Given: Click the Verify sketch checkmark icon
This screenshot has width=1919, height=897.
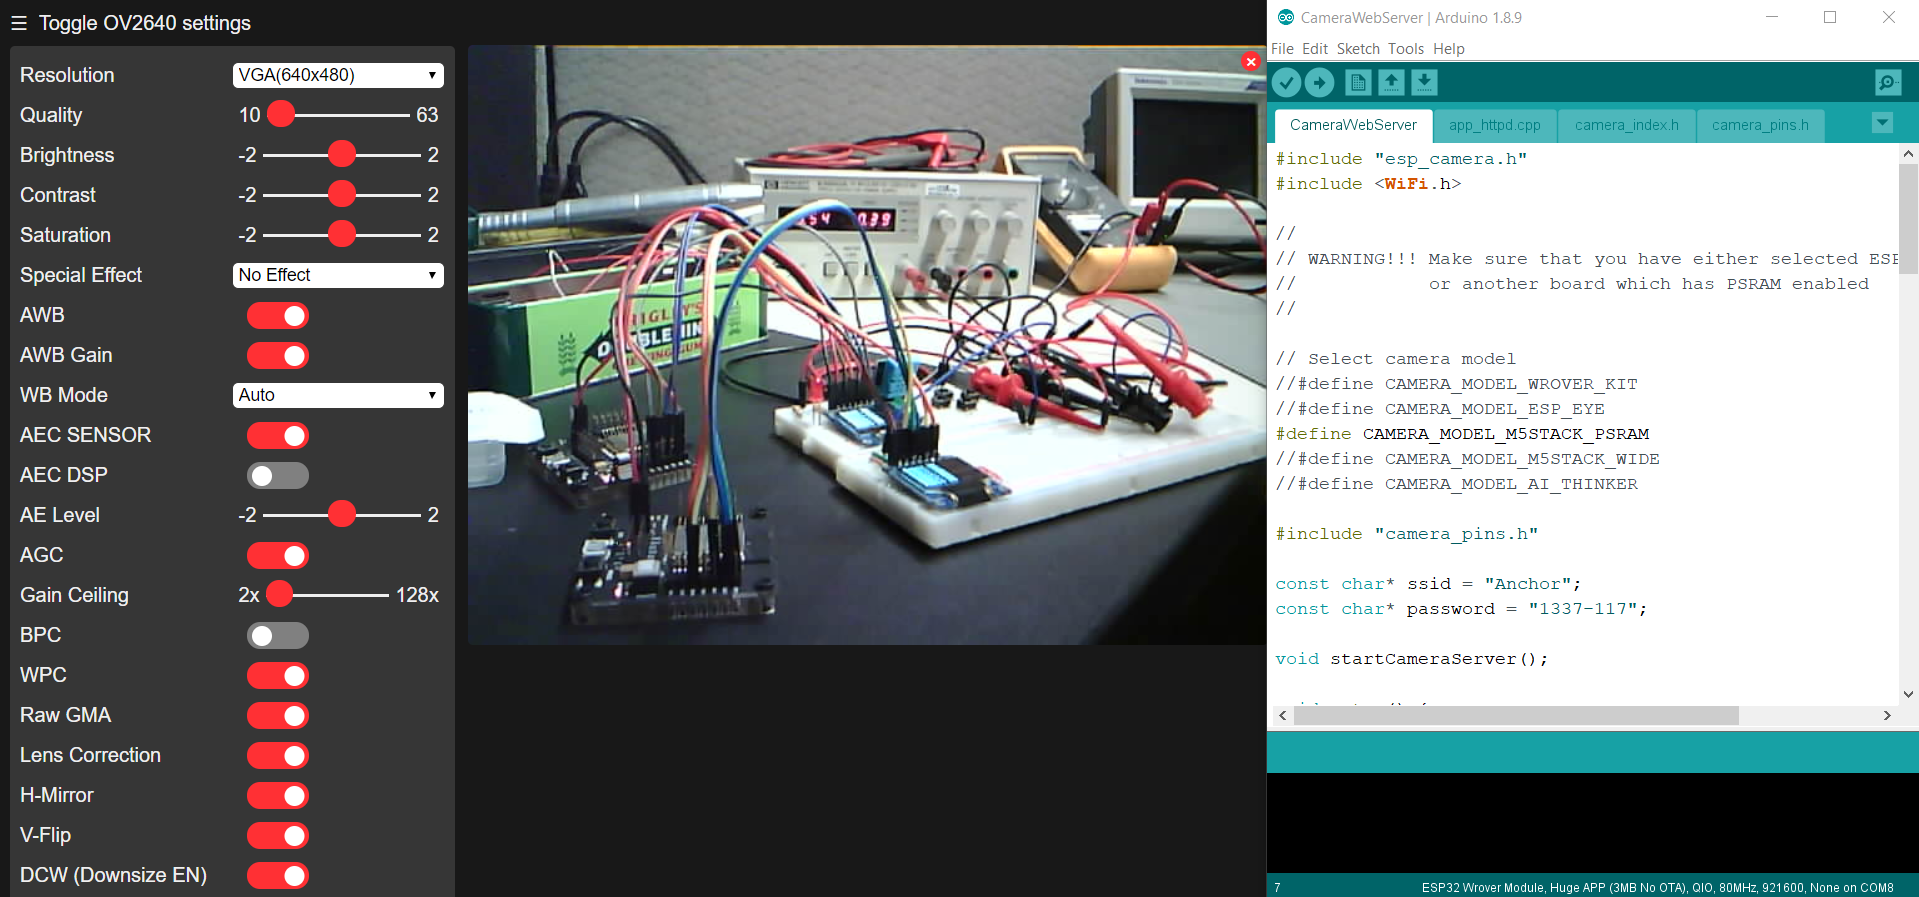Looking at the screenshot, I should point(1286,82).
